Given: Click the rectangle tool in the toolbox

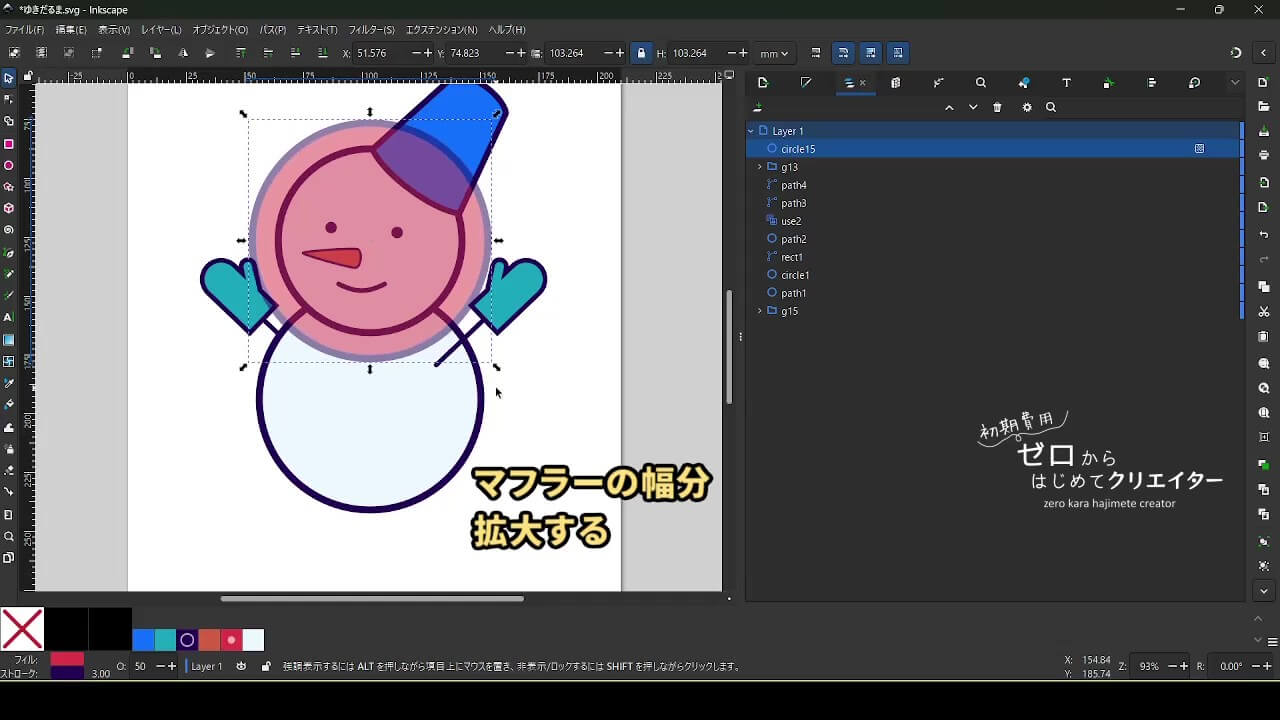Looking at the screenshot, I should 9,144.
